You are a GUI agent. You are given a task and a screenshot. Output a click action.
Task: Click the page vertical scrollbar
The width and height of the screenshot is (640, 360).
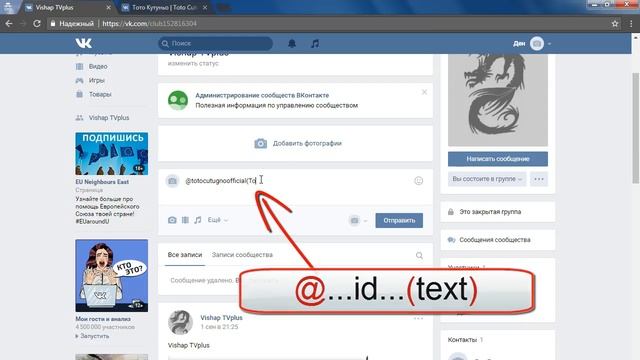pyautogui.click(x=636, y=129)
